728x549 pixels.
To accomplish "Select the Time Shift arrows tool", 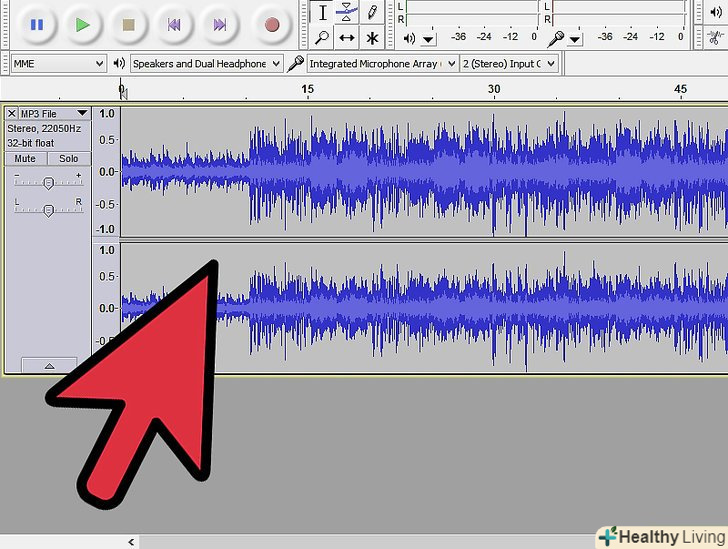I will coord(347,38).
